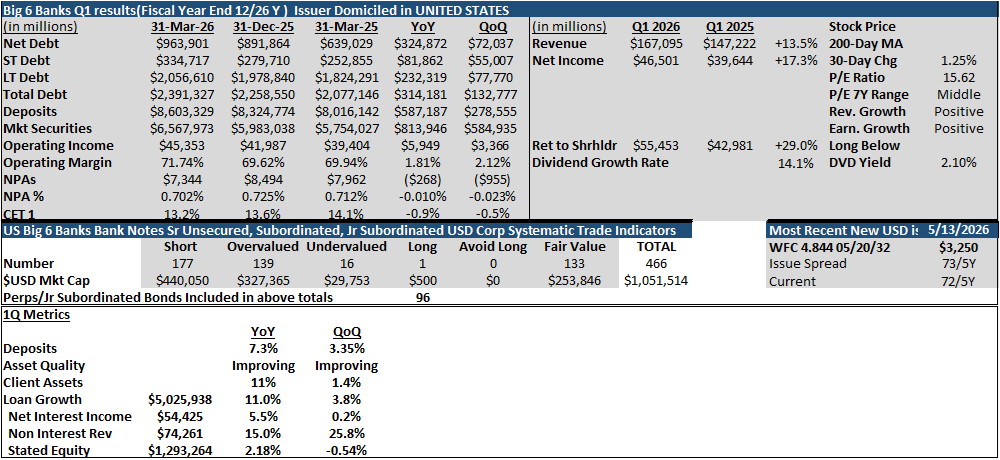Click the Non Interest Rev QoQ 25.8%

[x=346, y=434]
